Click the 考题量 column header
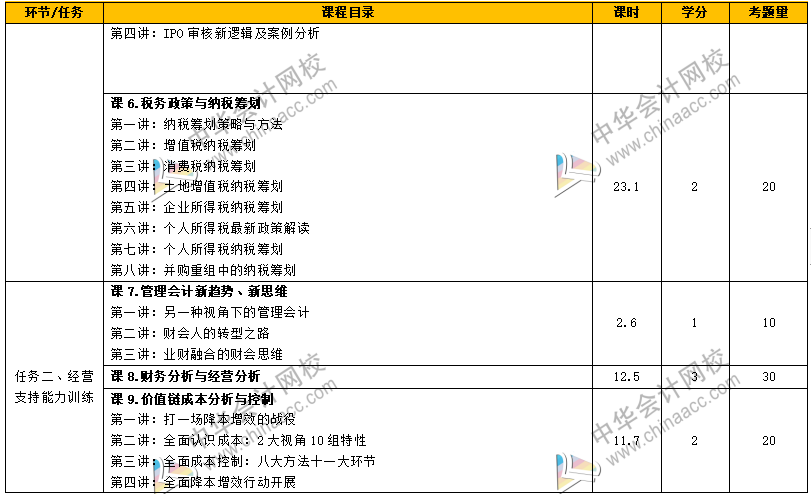 (768, 12)
